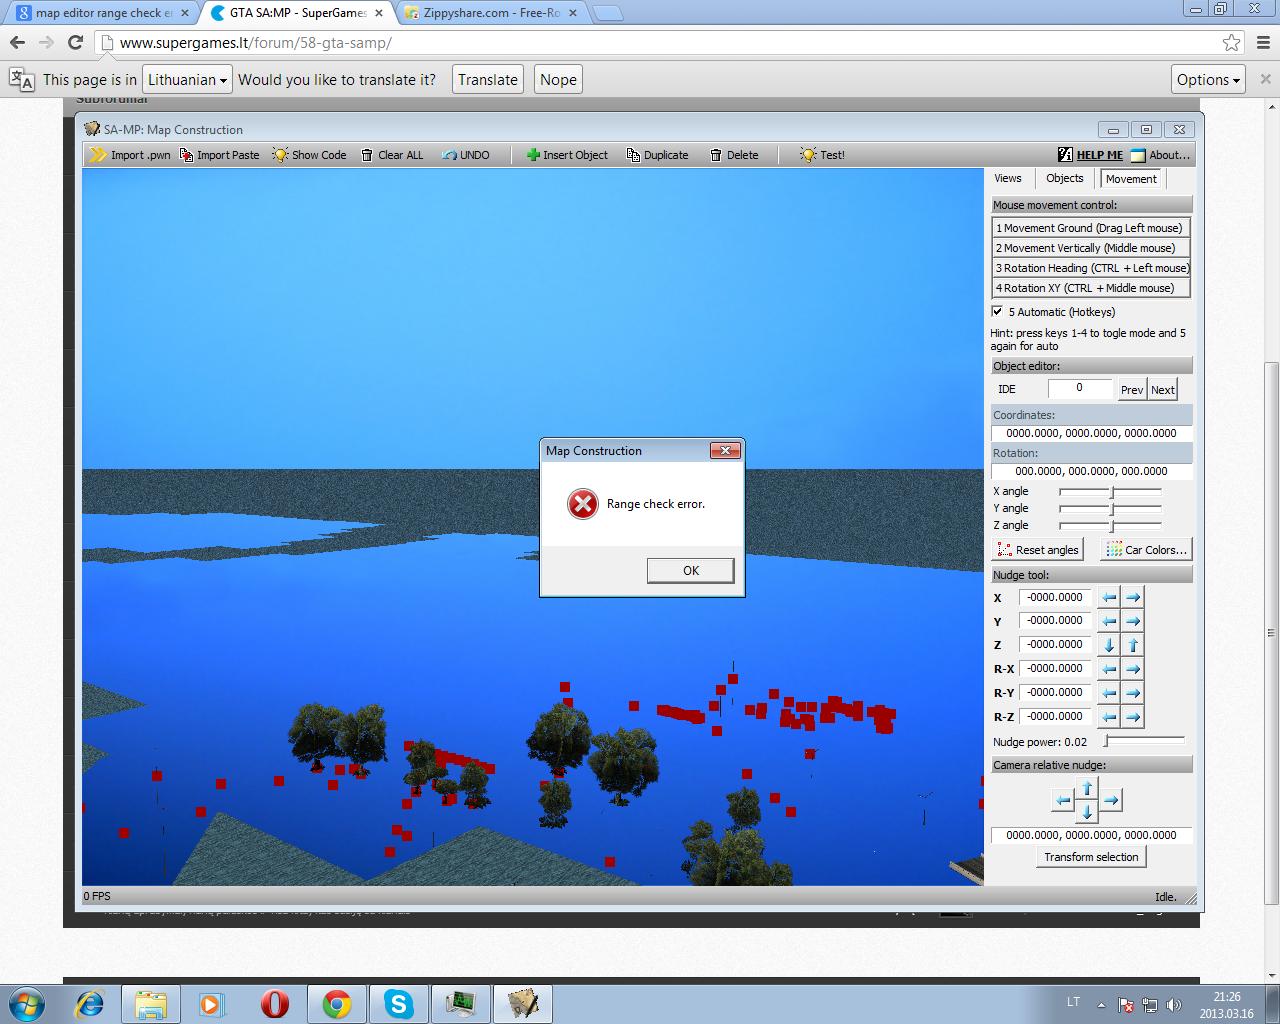Nudge R-Y left arrow
Image resolution: width=1280 pixels, height=1024 pixels.
1109,693
